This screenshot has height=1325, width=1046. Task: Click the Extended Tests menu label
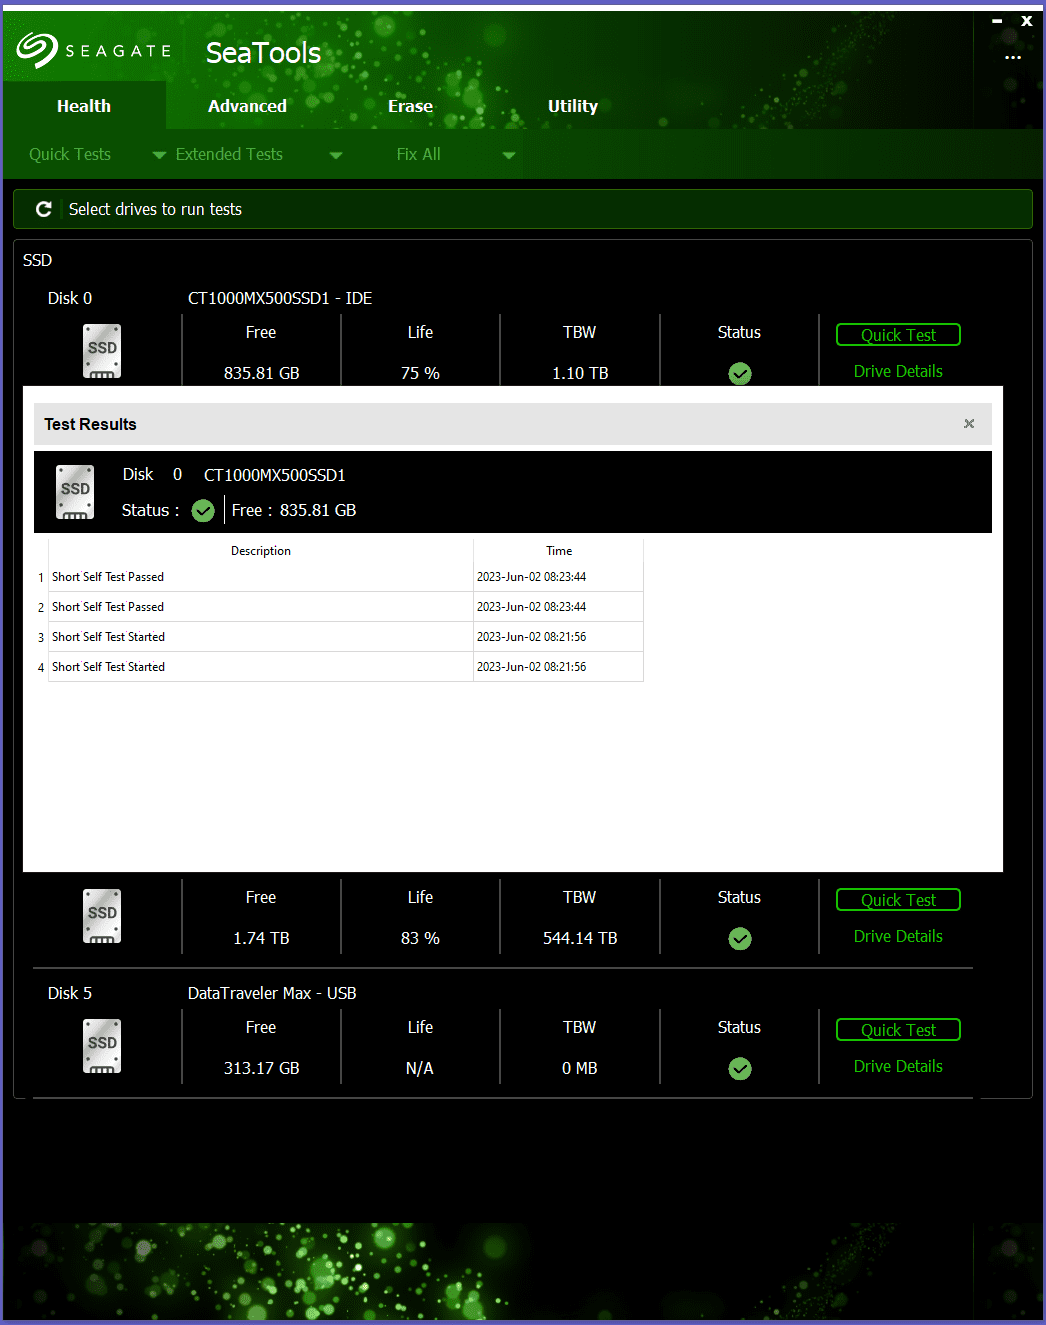coord(229,154)
